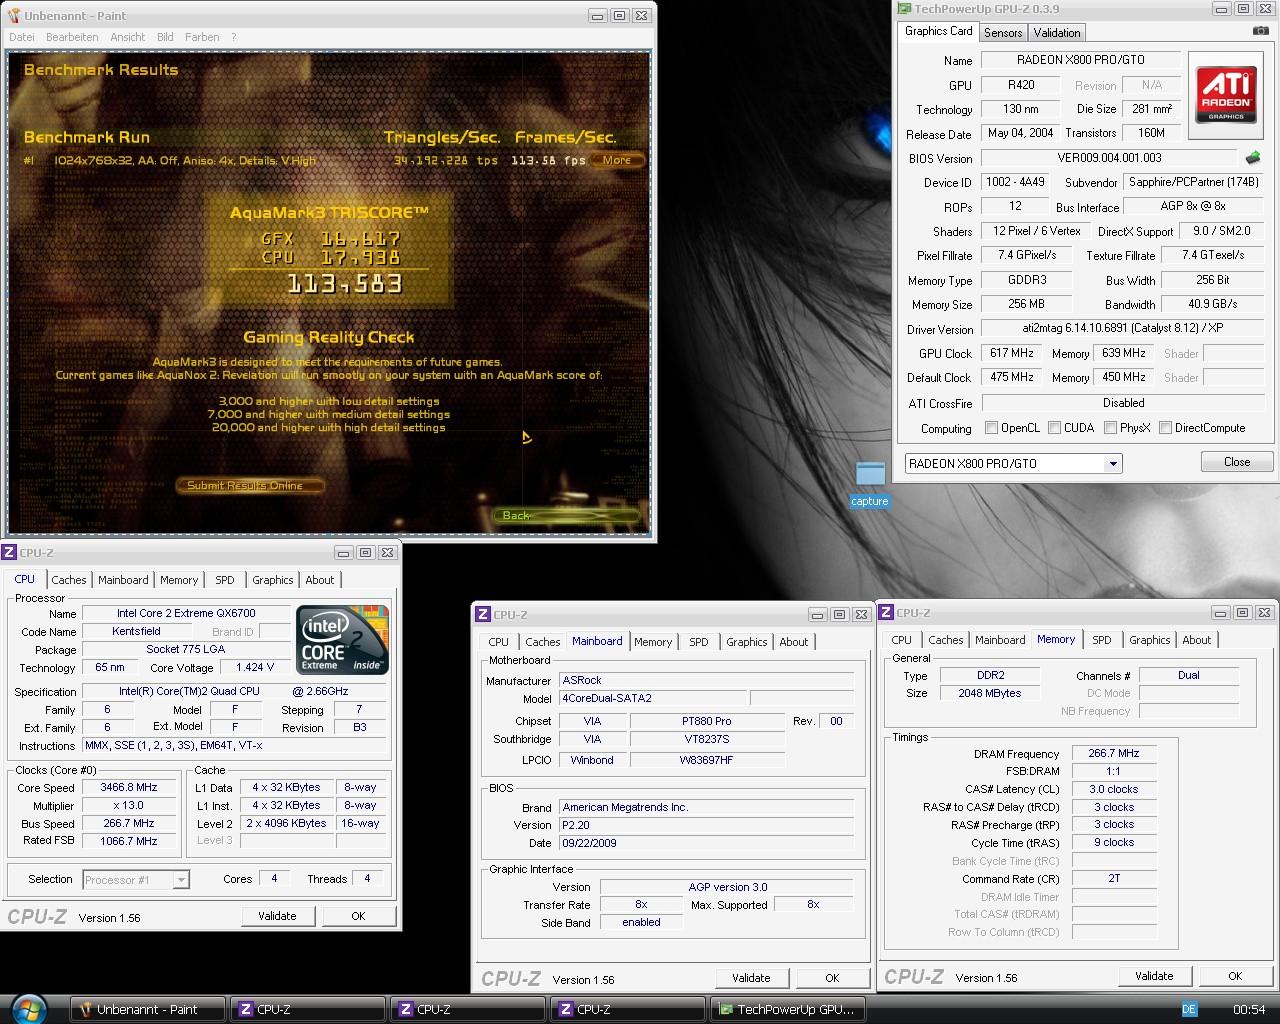This screenshot has height=1024, width=1280.
Task: Click the More button in benchmark results
Action: (x=617, y=160)
